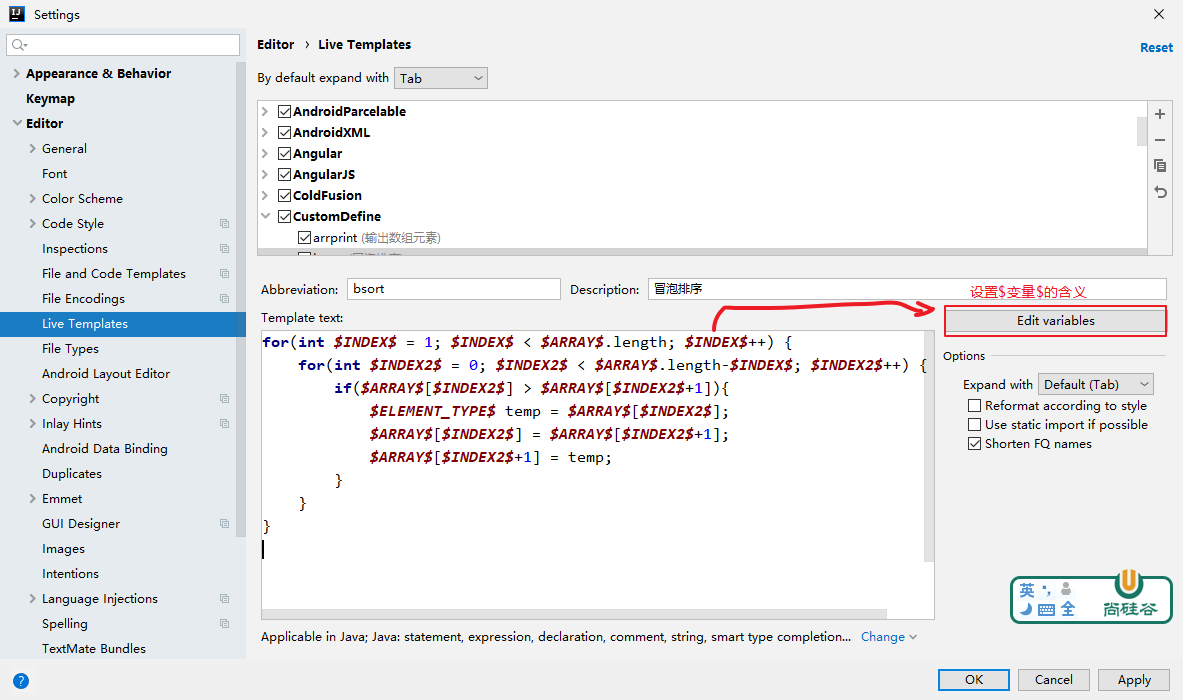Click the Change applicable contexts link

click(888, 637)
